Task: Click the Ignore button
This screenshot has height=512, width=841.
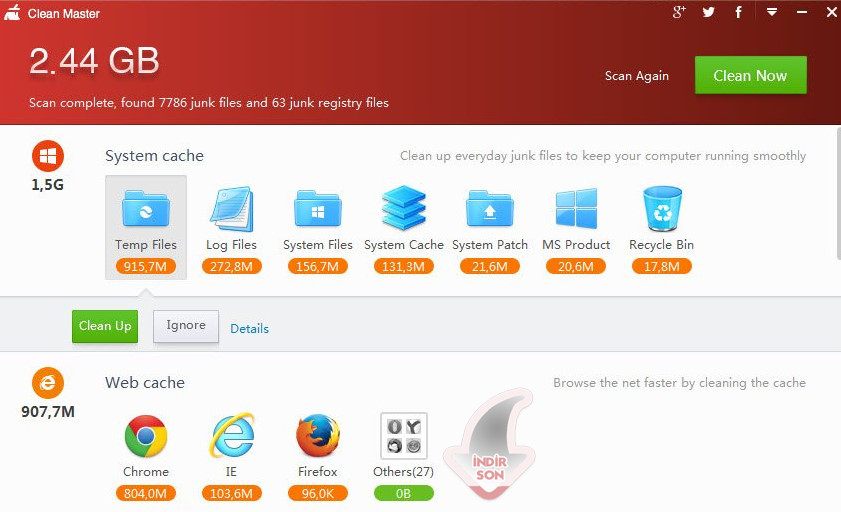Action: (186, 326)
